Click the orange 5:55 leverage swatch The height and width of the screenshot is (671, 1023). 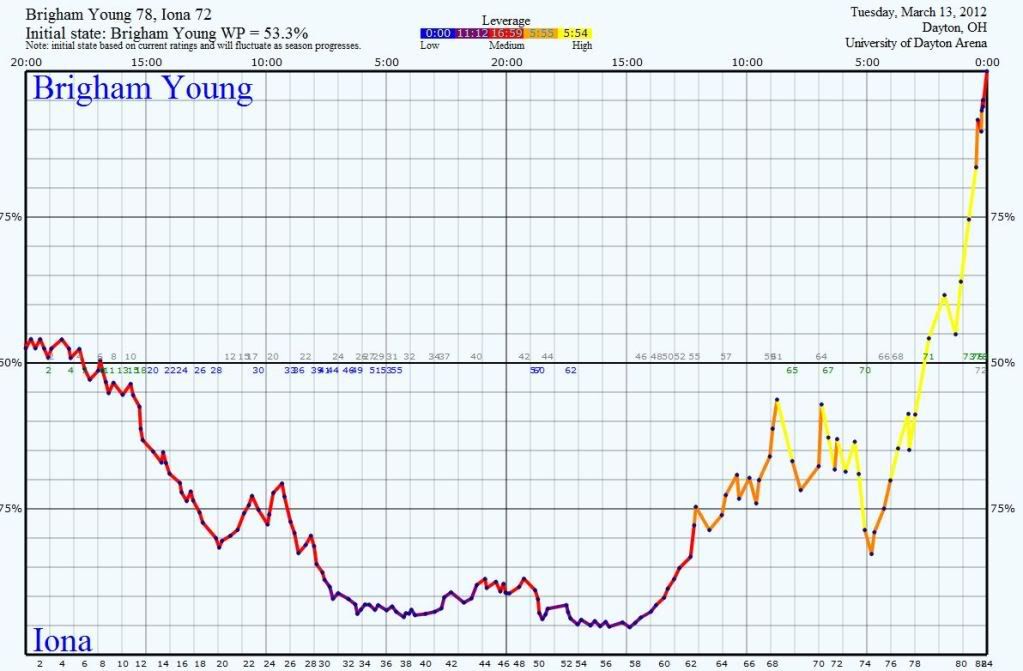point(541,33)
